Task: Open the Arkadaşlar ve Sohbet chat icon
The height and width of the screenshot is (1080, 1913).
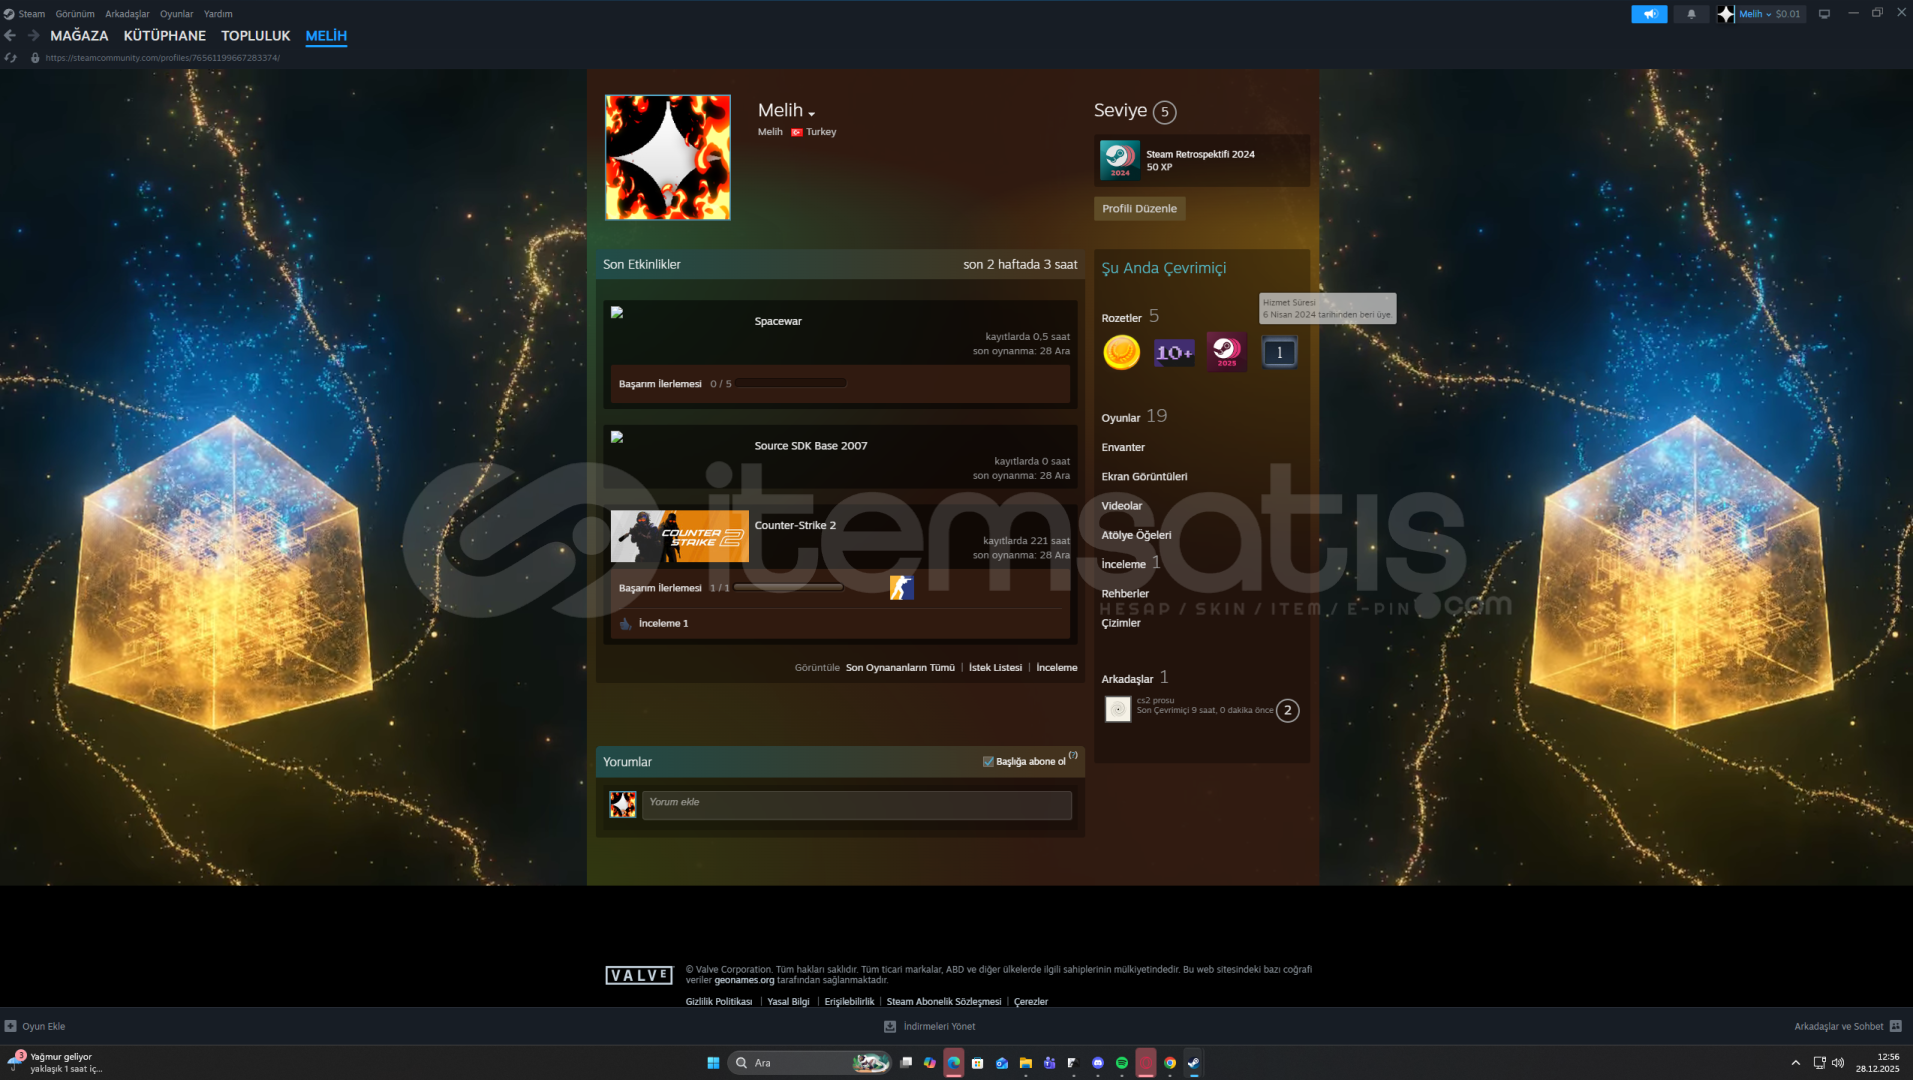Action: [1895, 1026]
